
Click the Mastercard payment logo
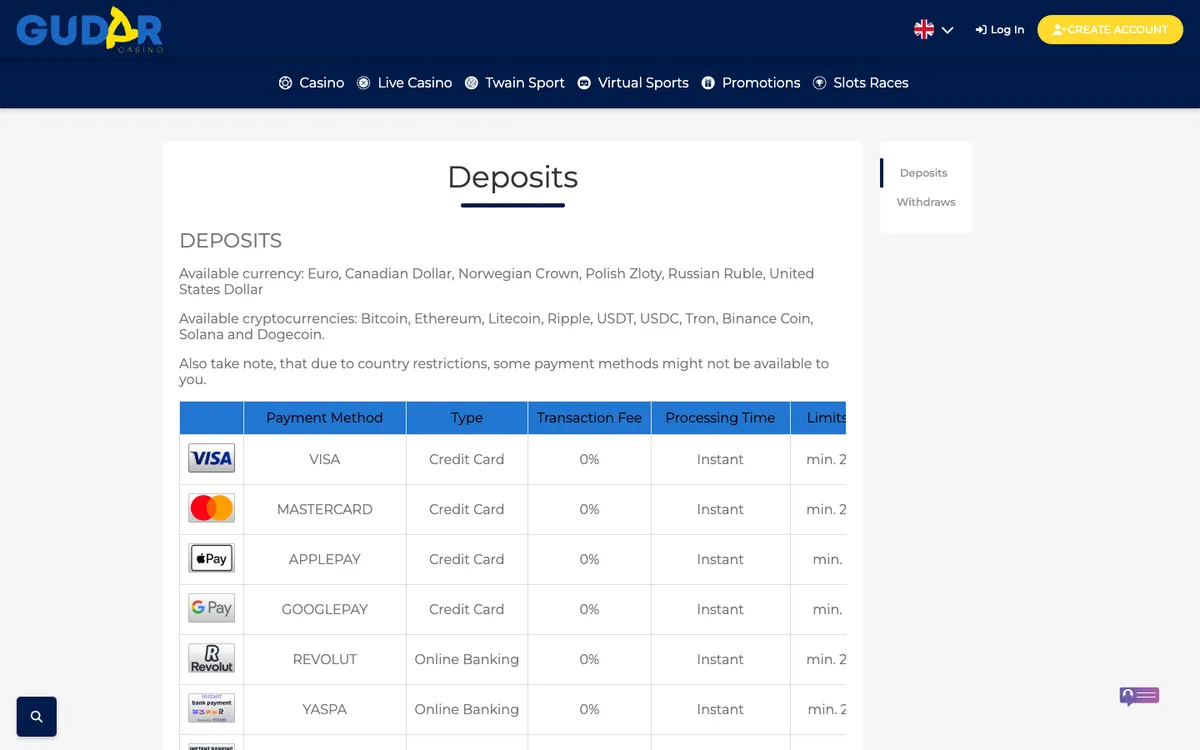click(x=212, y=509)
